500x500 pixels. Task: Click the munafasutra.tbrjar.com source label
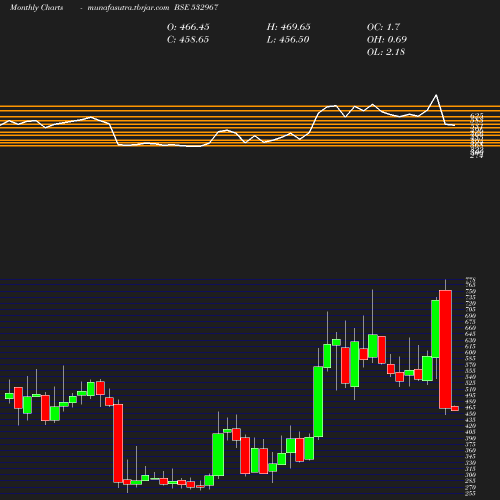tap(128, 8)
